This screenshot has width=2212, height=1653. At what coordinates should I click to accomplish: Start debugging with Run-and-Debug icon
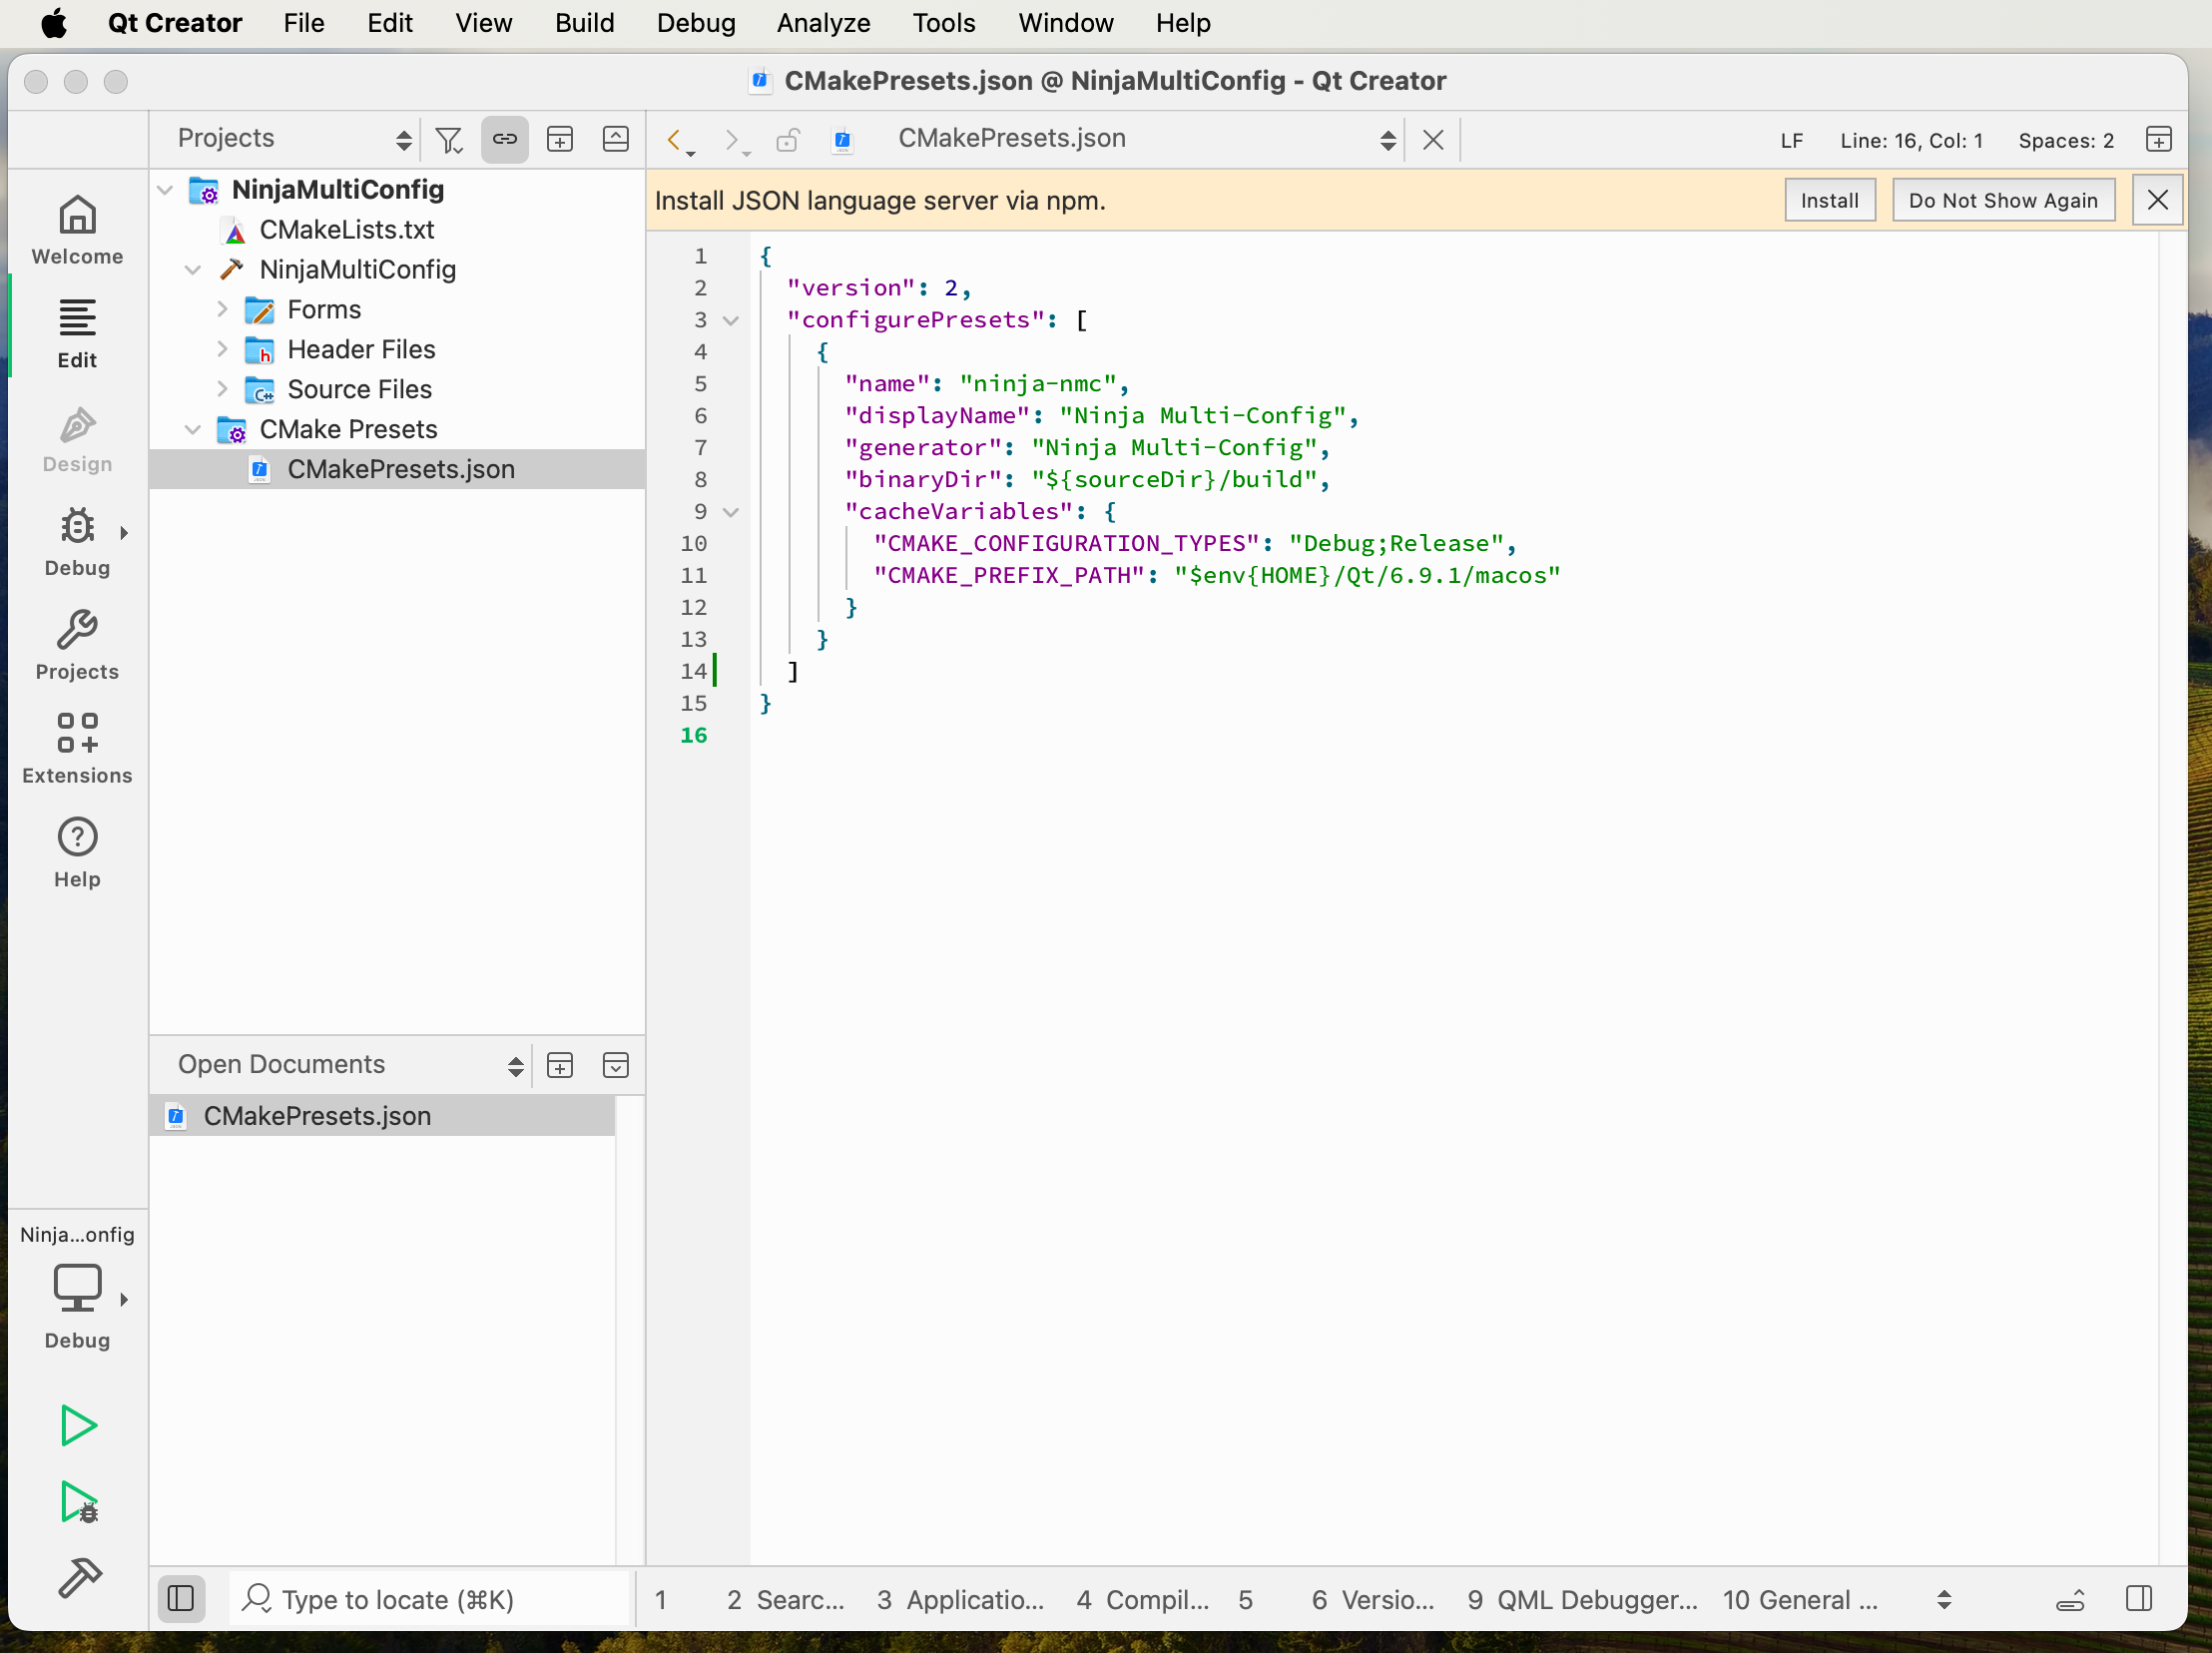(x=78, y=1501)
